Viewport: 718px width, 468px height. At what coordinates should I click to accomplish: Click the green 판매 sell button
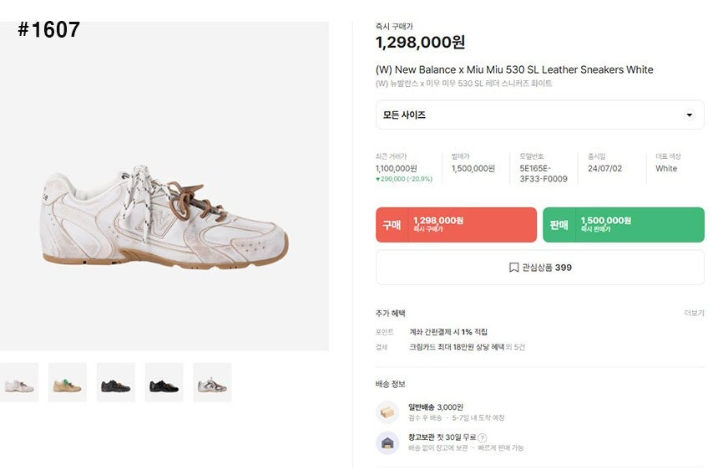click(x=623, y=225)
